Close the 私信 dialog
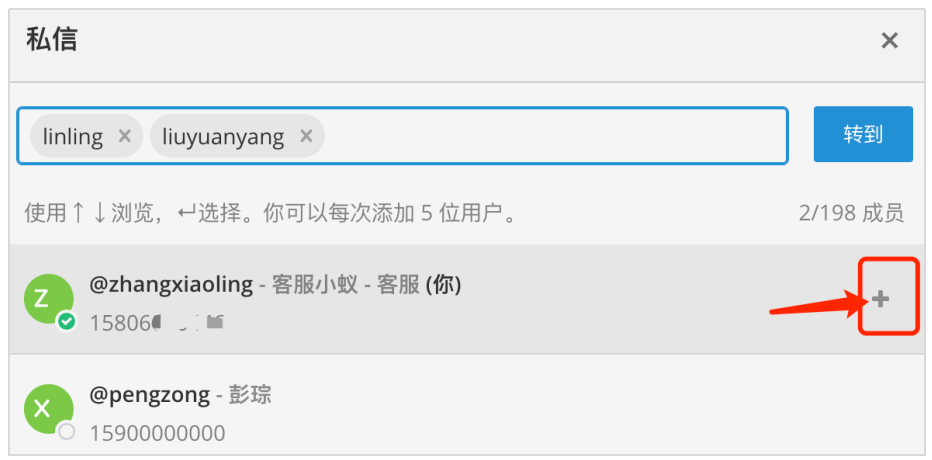This screenshot has width=932, height=460. 889,40
